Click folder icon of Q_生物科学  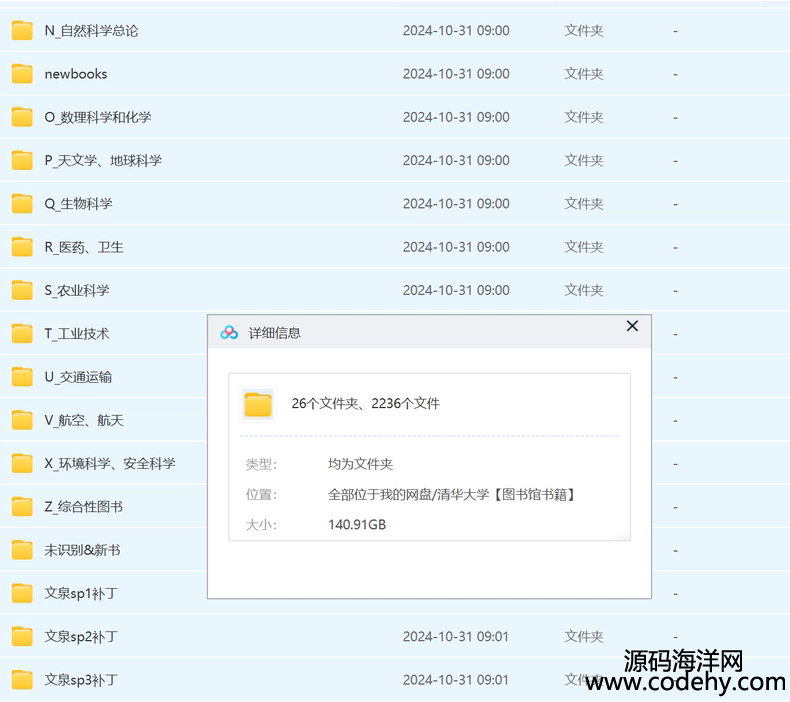click(22, 204)
